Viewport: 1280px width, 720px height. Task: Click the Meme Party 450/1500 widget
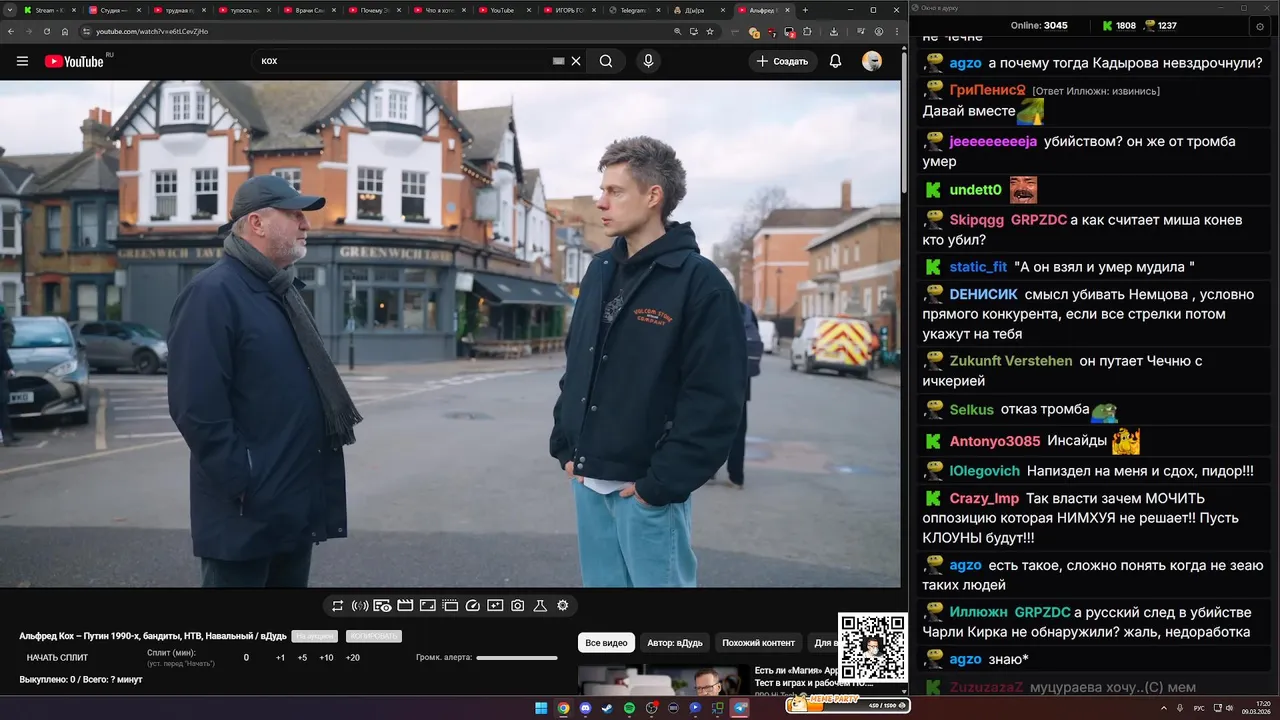click(x=847, y=704)
